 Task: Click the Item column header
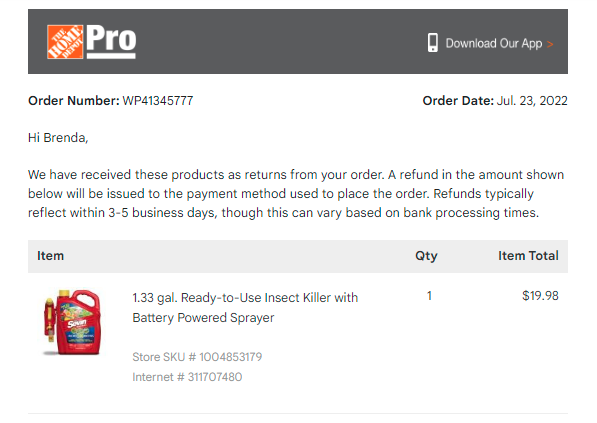point(50,256)
